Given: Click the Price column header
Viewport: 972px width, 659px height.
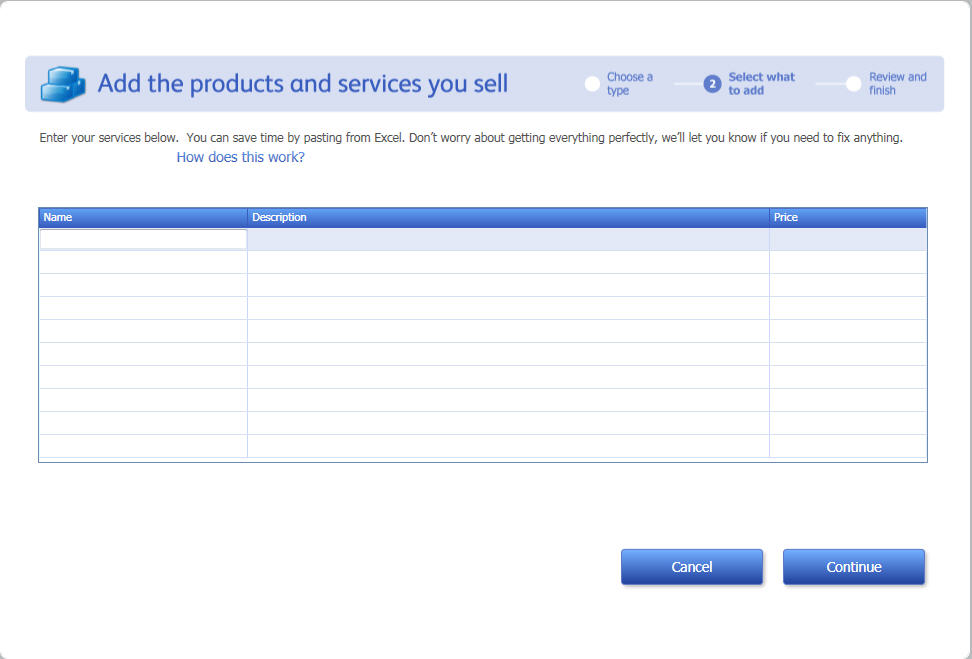Looking at the screenshot, I should click(847, 217).
